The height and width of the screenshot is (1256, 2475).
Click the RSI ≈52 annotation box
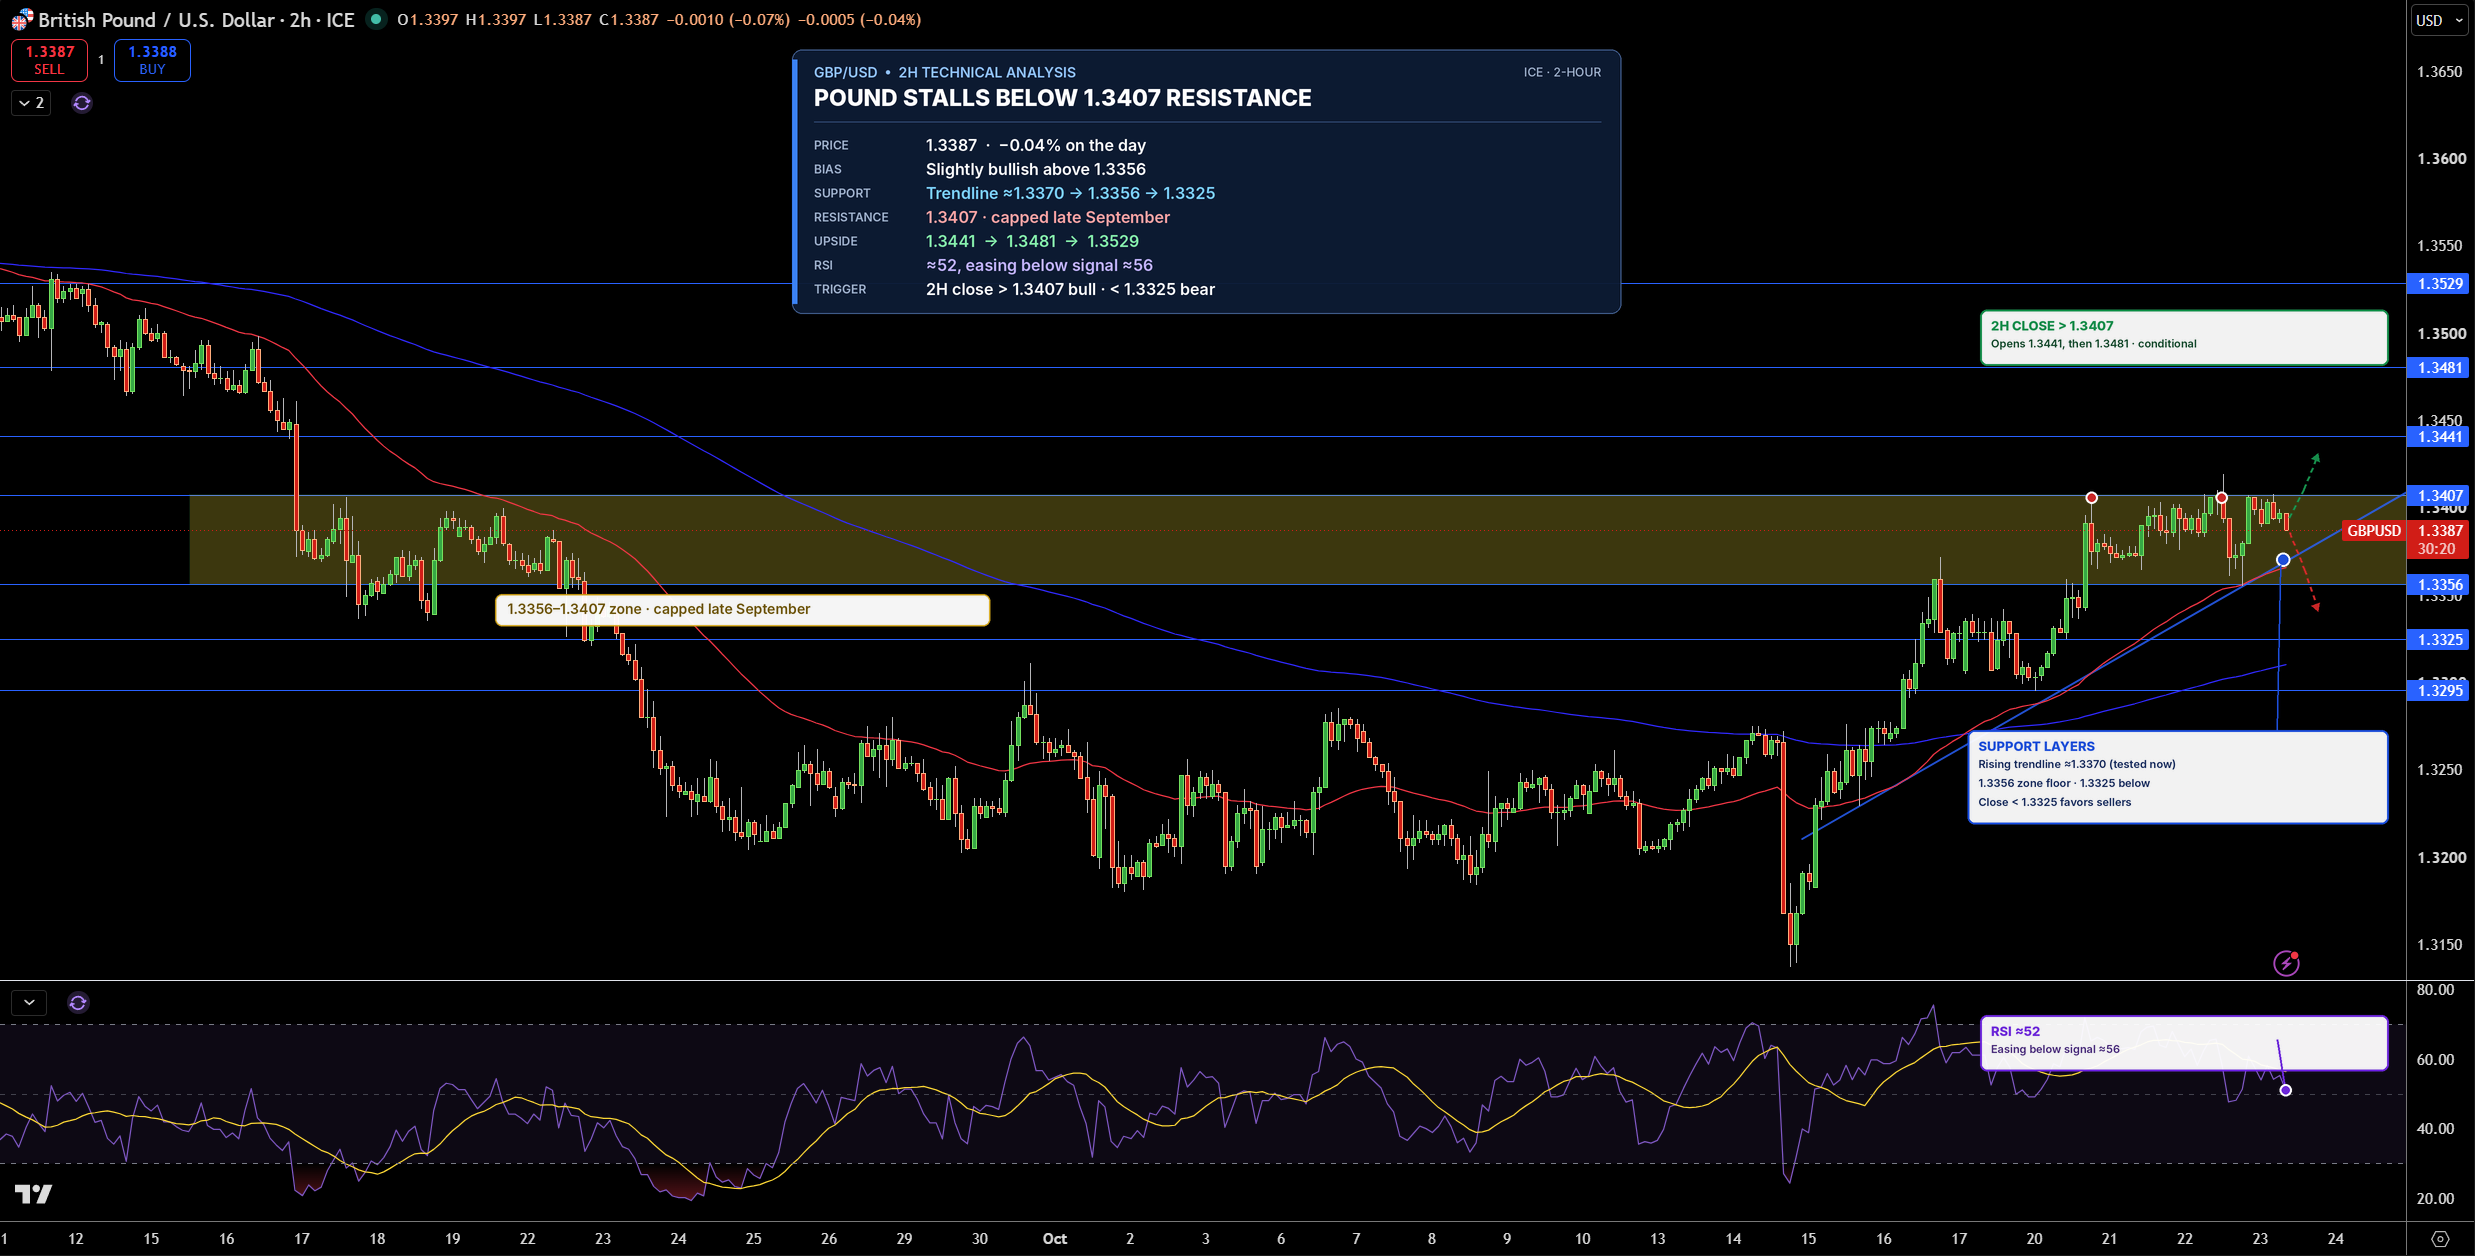2184,1043
